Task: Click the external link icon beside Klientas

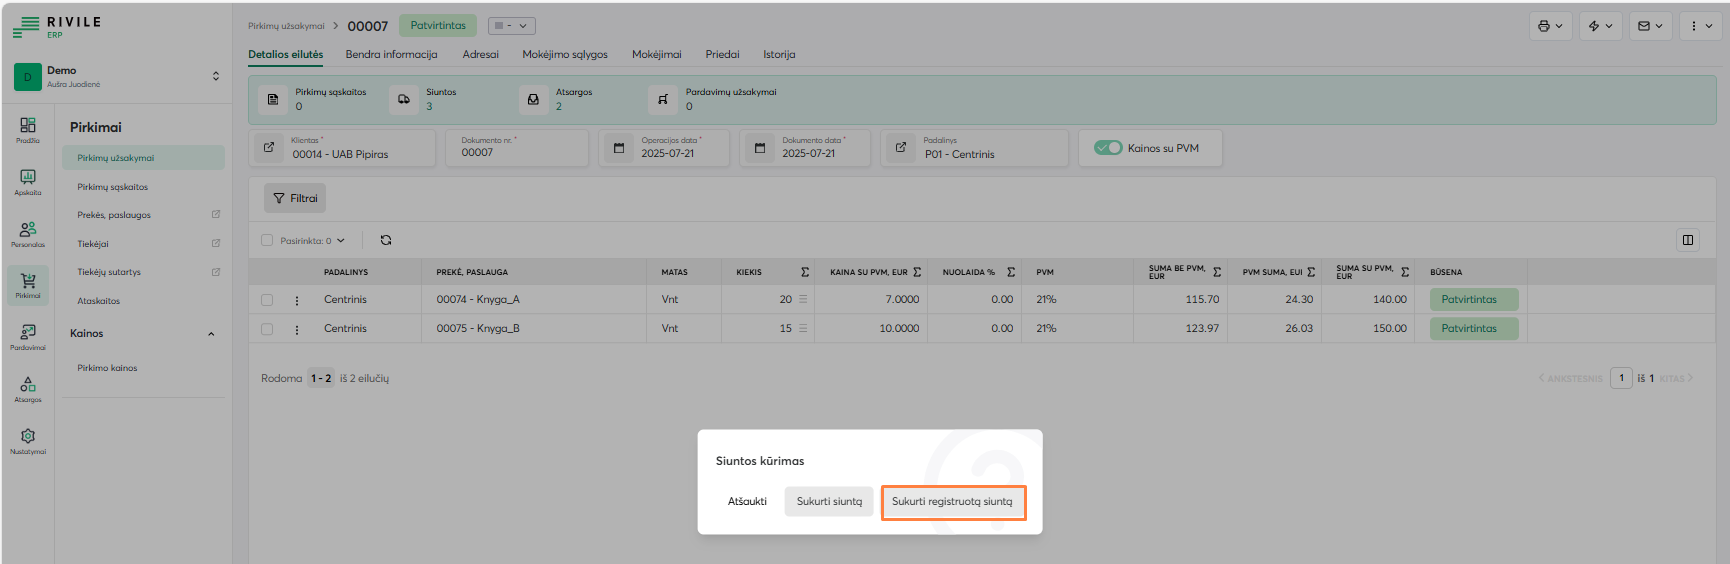Action: [269, 148]
